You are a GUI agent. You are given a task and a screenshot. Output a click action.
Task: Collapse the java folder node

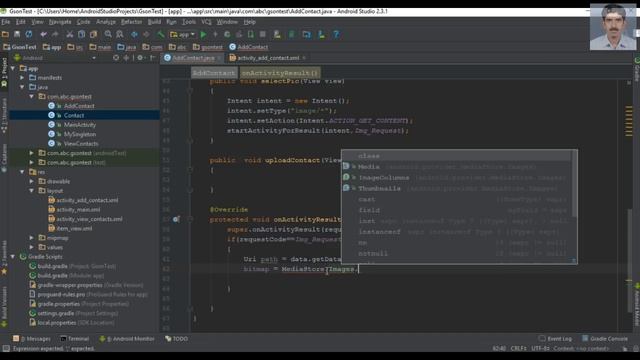[22, 87]
